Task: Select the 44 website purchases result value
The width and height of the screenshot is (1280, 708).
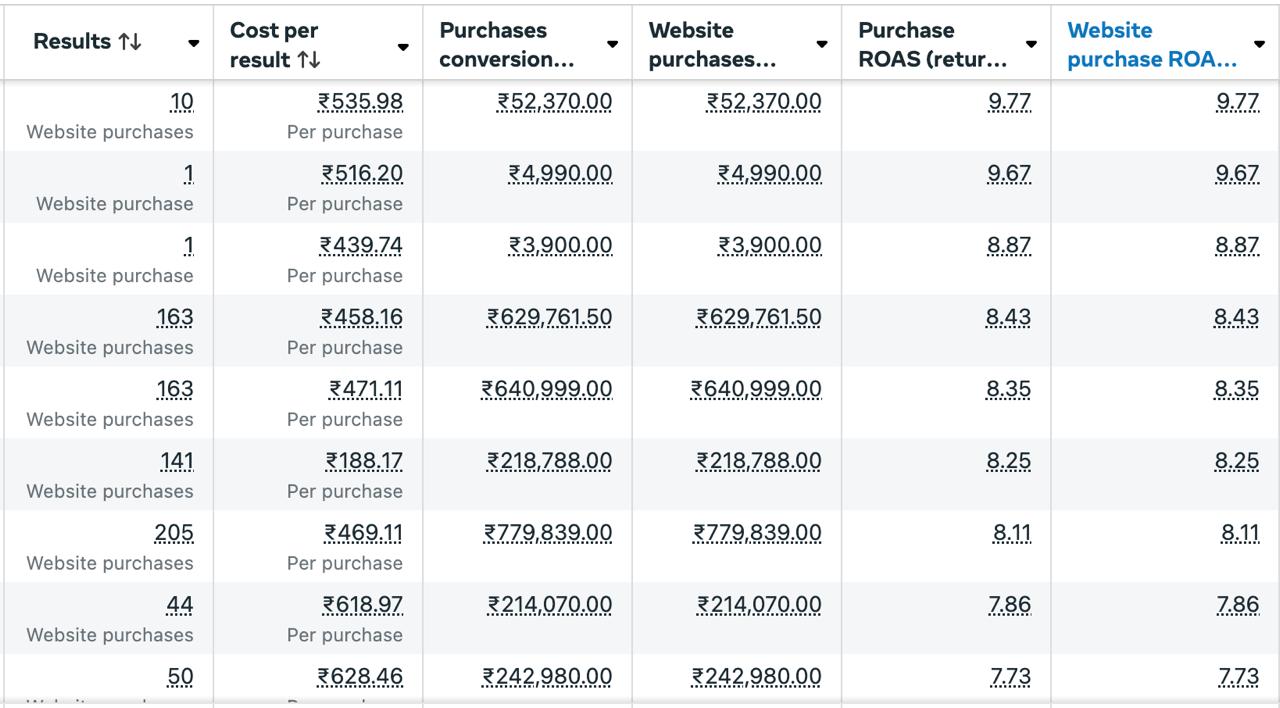Action: pyautogui.click(x=180, y=606)
